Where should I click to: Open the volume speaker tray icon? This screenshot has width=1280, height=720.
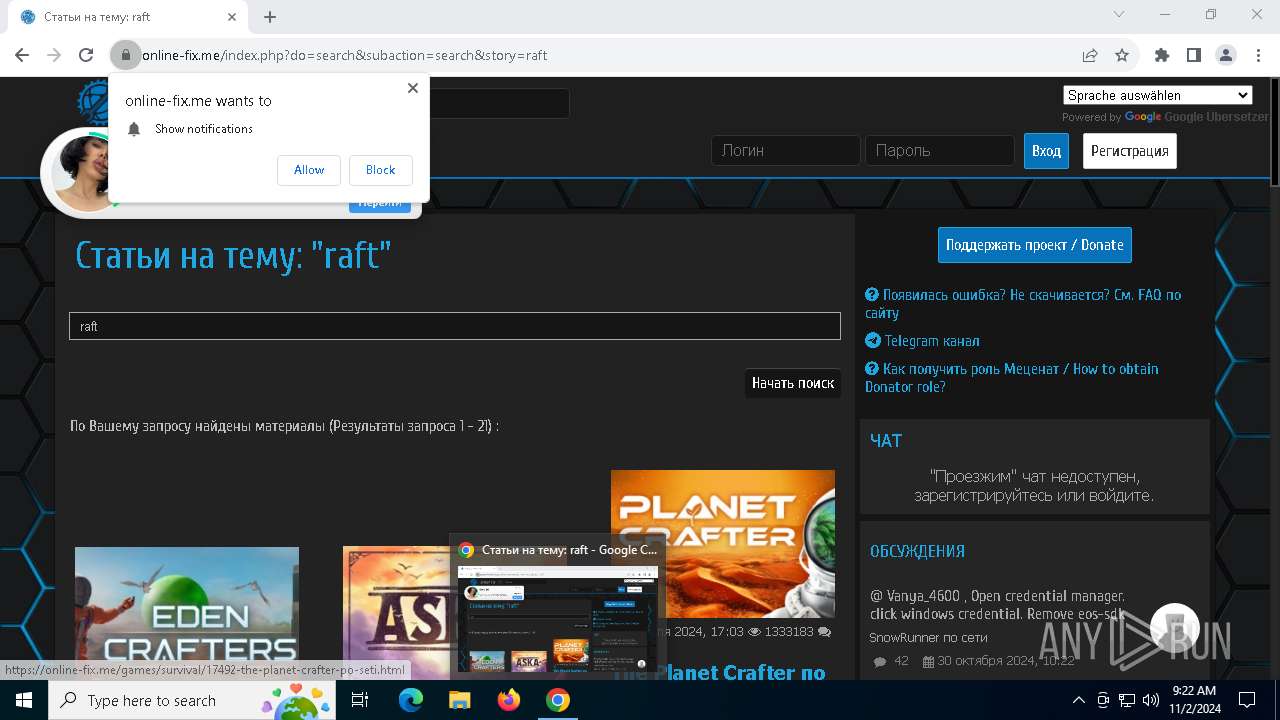click(1150, 700)
